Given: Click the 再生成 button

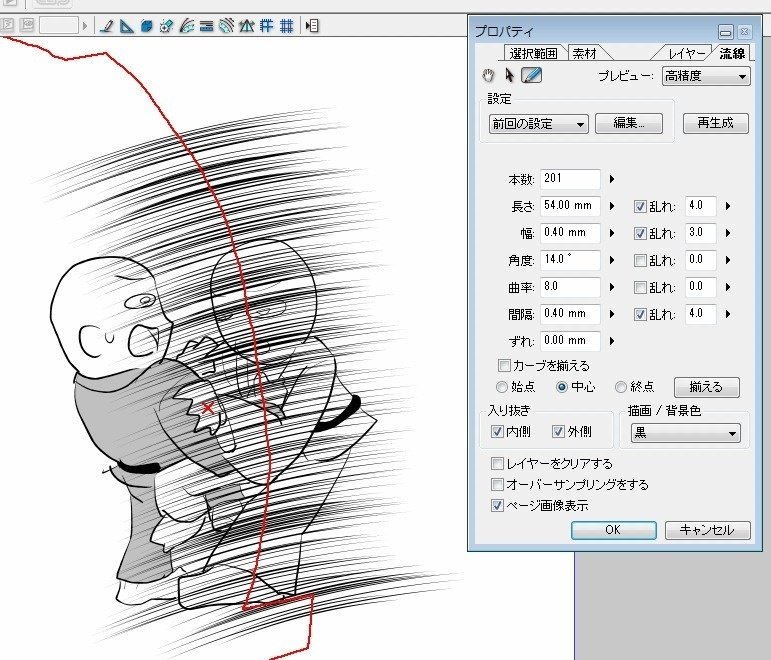Looking at the screenshot, I should tap(715, 123).
